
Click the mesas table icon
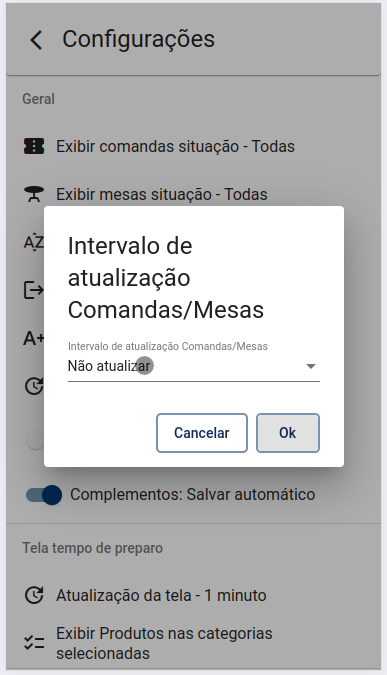tap(34, 194)
